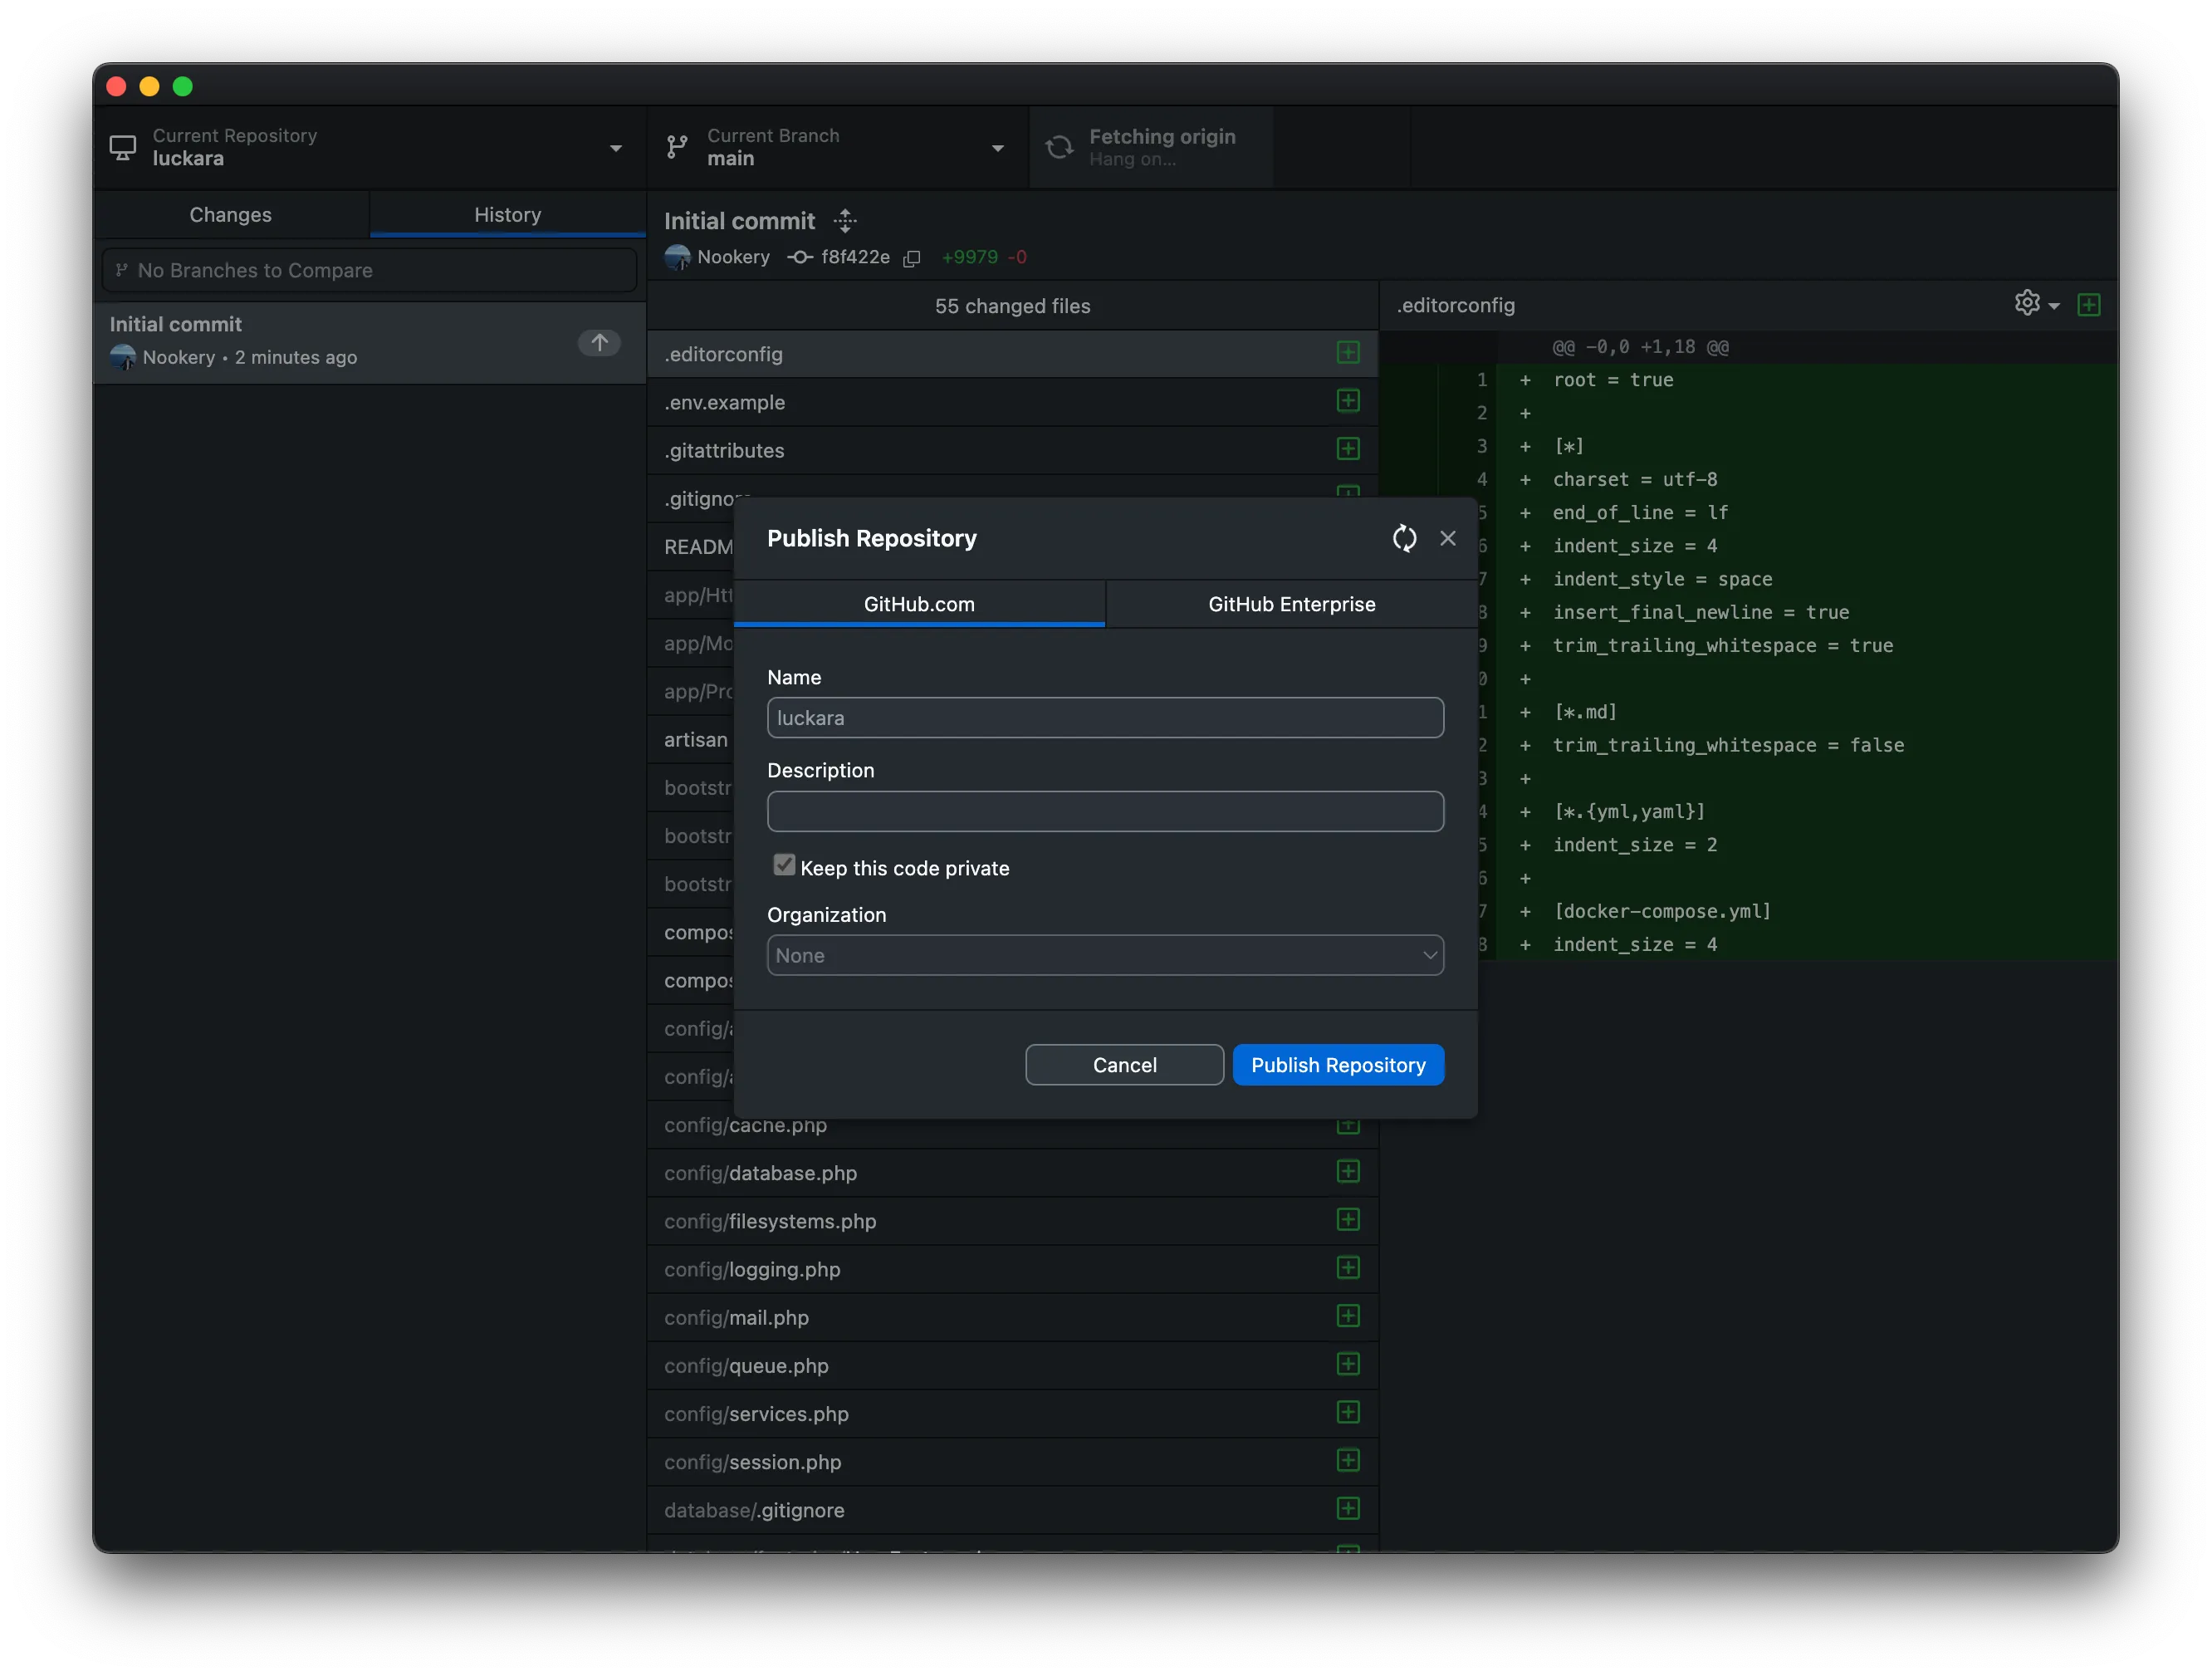Click sync icon in Publish Repository header
The image size is (2212, 1676).
point(1404,539)
